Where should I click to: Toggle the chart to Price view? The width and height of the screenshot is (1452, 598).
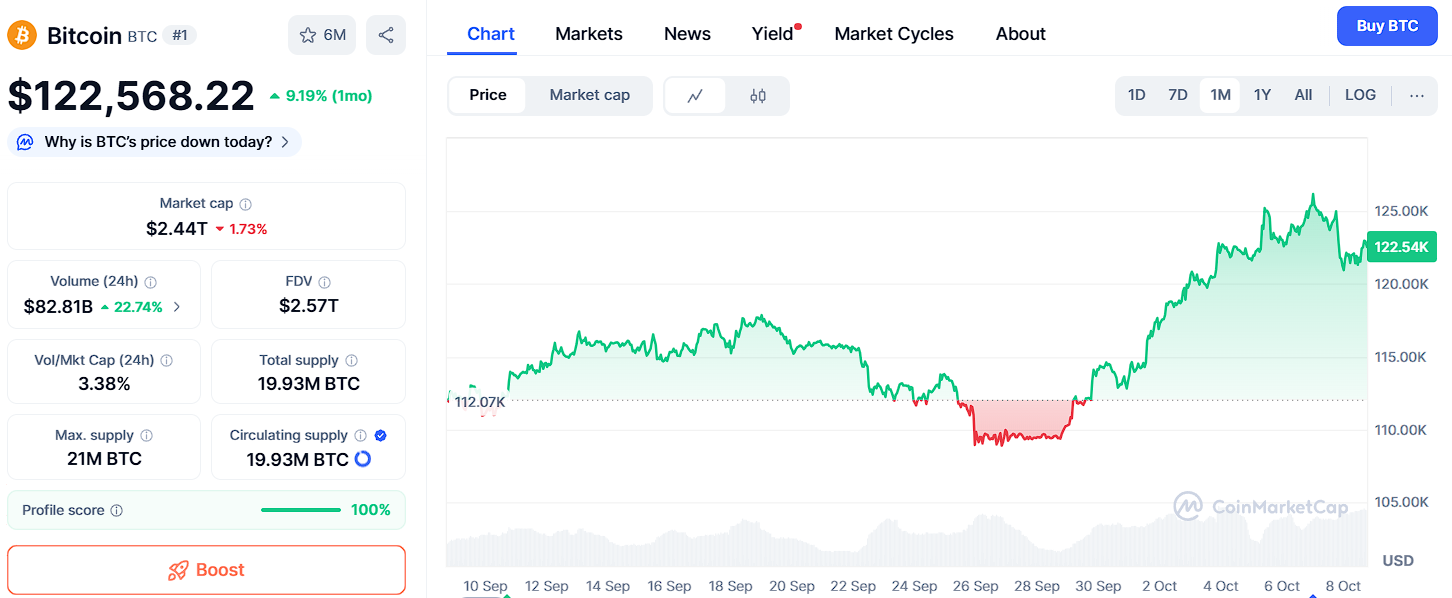(488, 95)
